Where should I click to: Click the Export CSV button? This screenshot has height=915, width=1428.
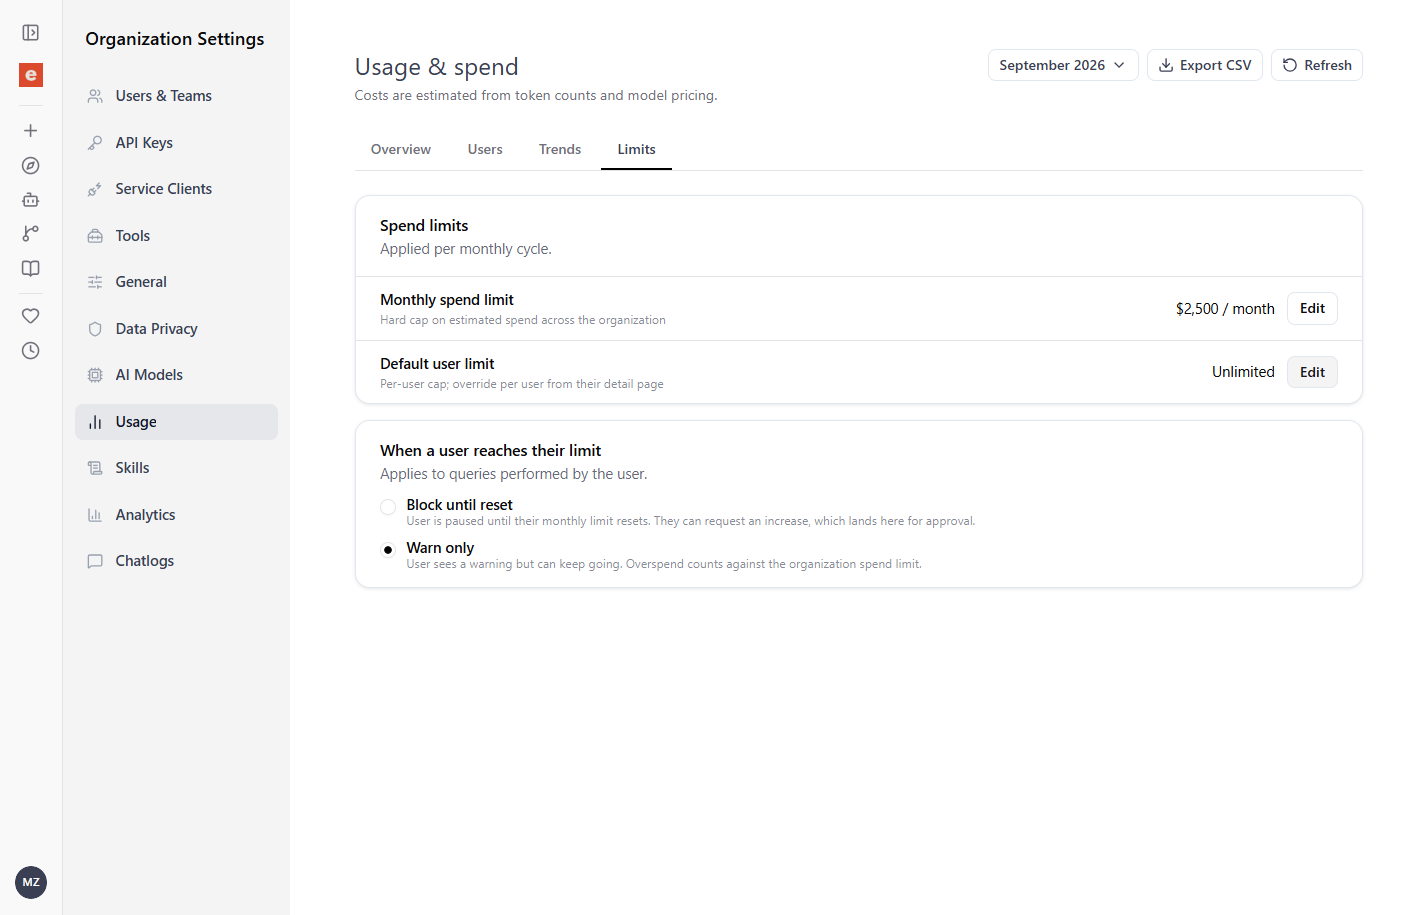[x=1205, y=65]
